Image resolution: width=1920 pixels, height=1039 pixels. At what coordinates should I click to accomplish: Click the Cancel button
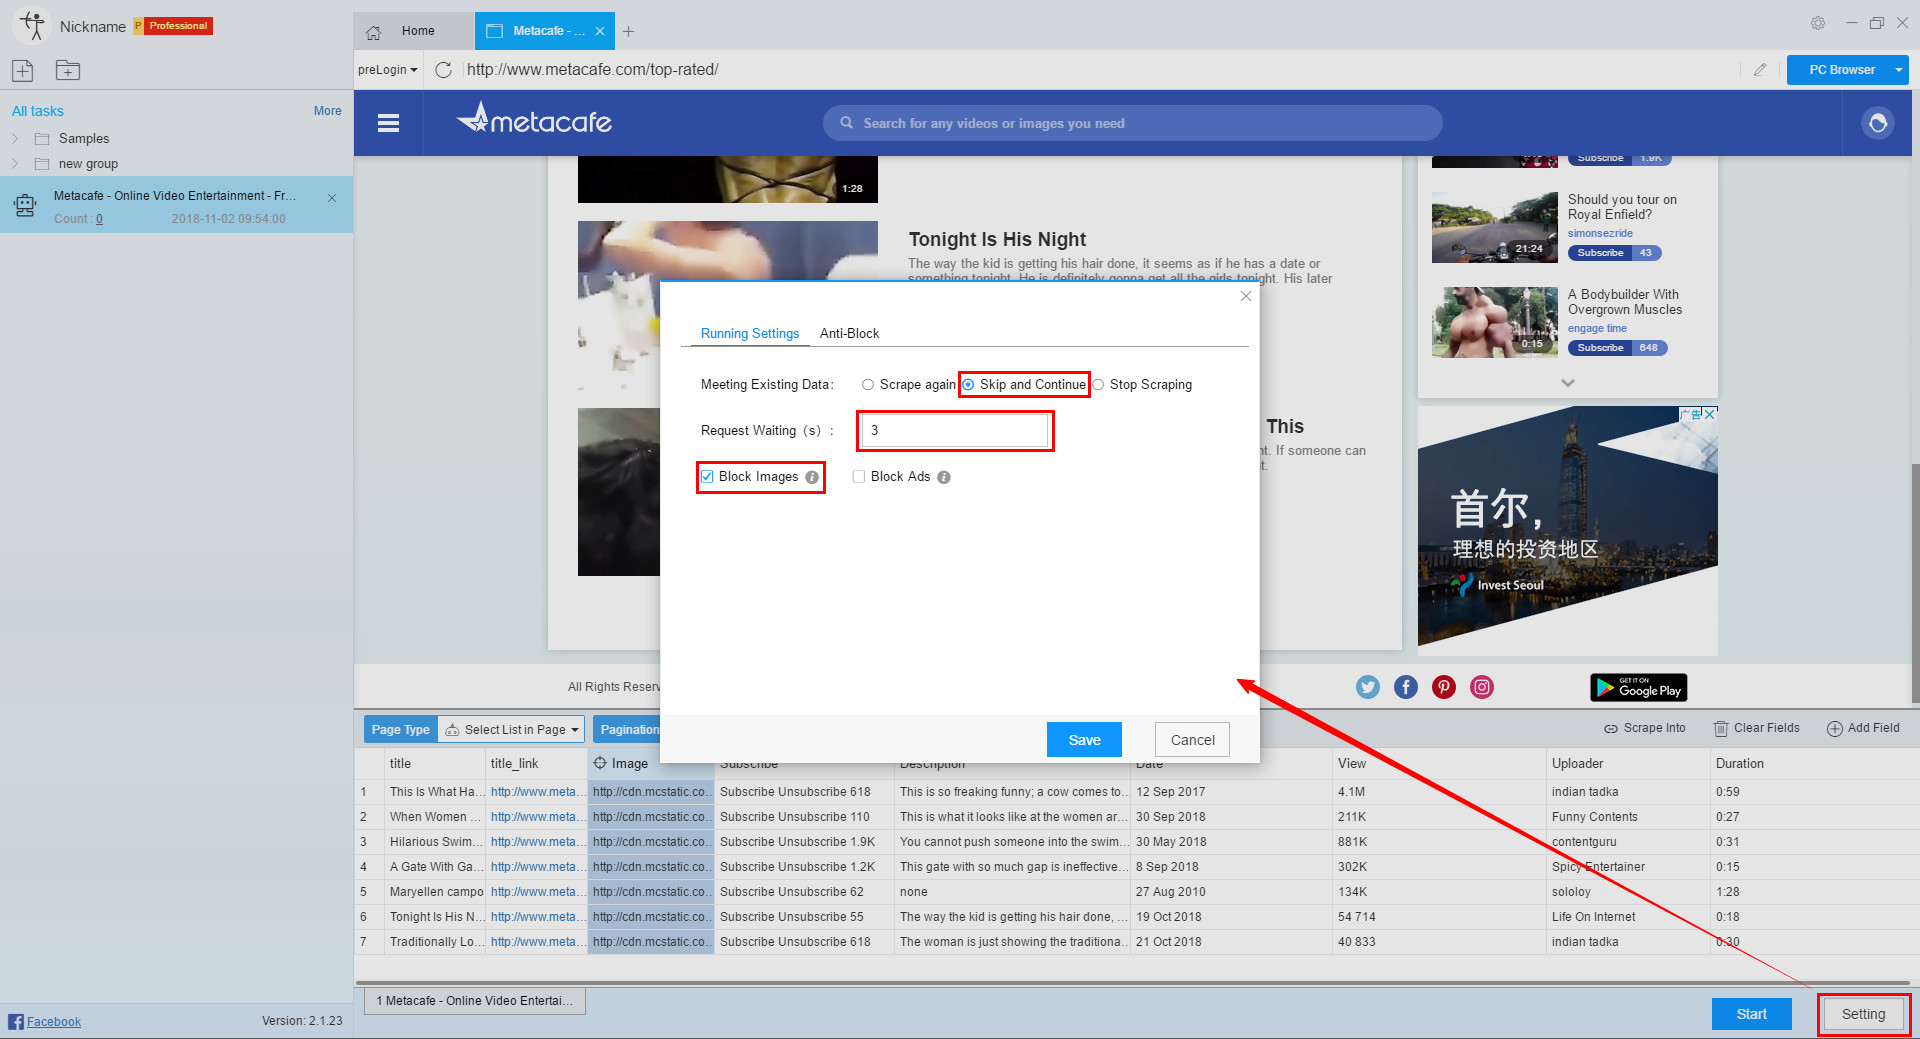[x=1192, y=740]
